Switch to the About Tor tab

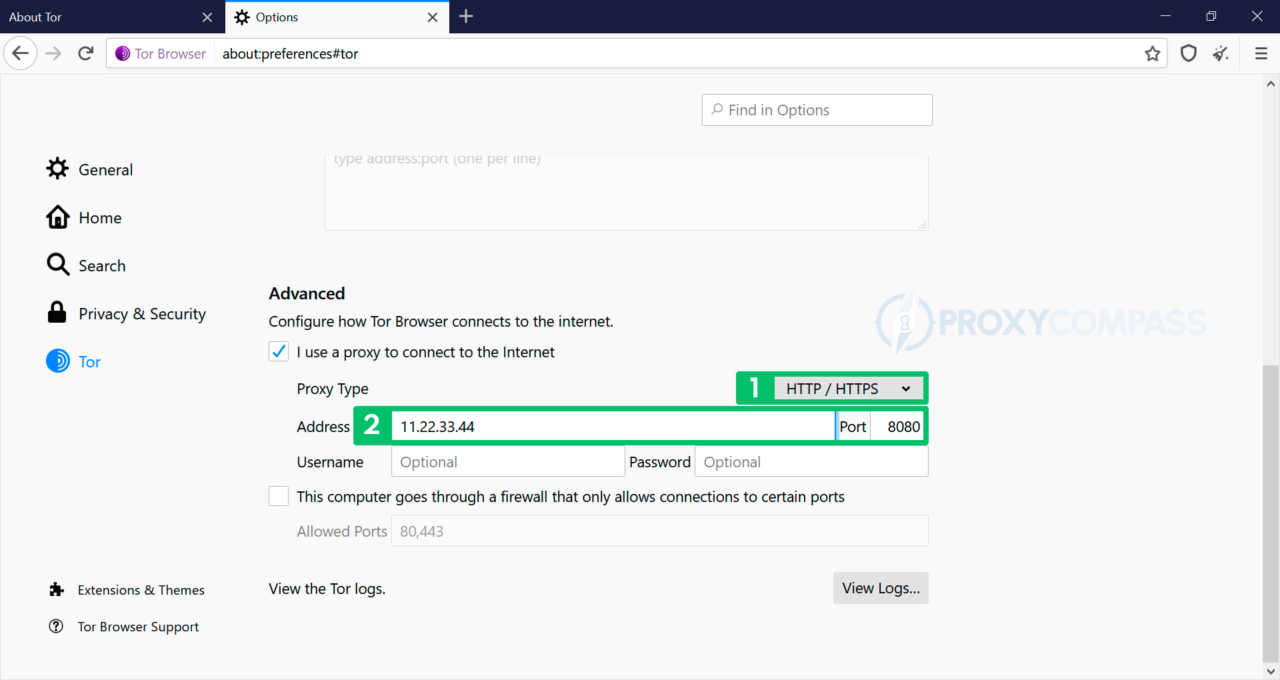[100, 17]
